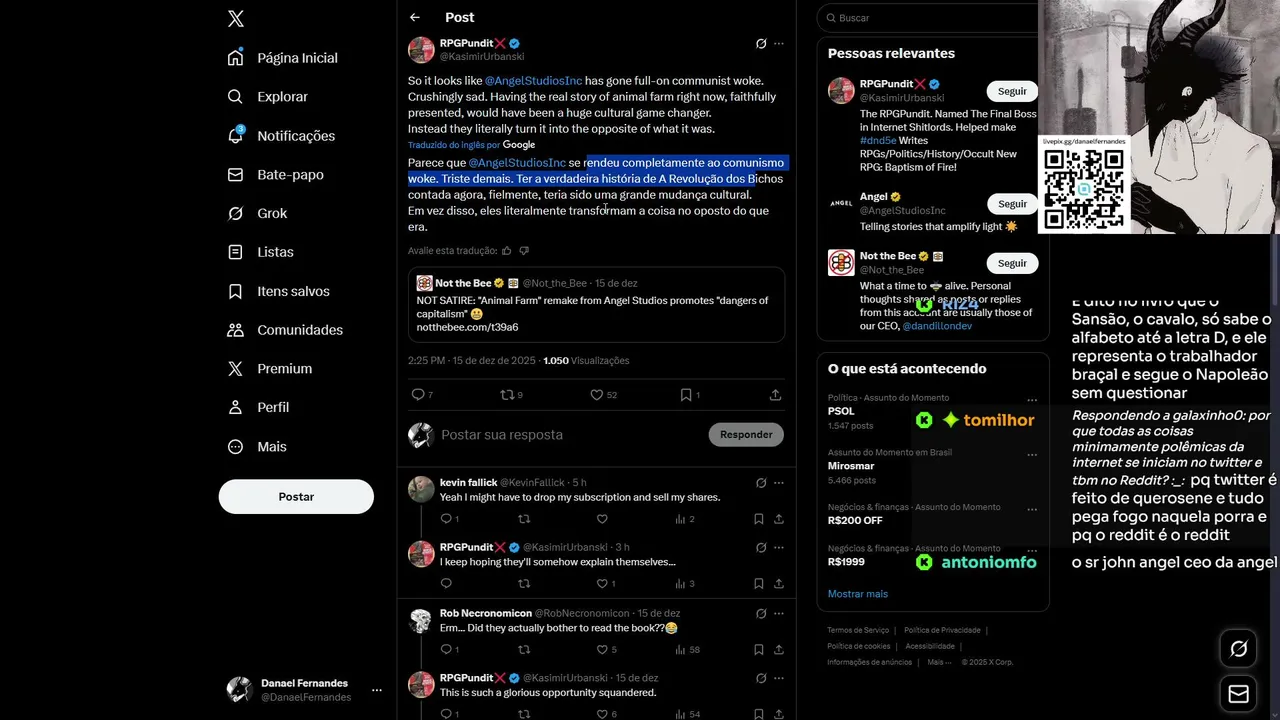This screenshot has width=1280, height=720.
Task: Click the Buscar search field
Action: [930, 18]
